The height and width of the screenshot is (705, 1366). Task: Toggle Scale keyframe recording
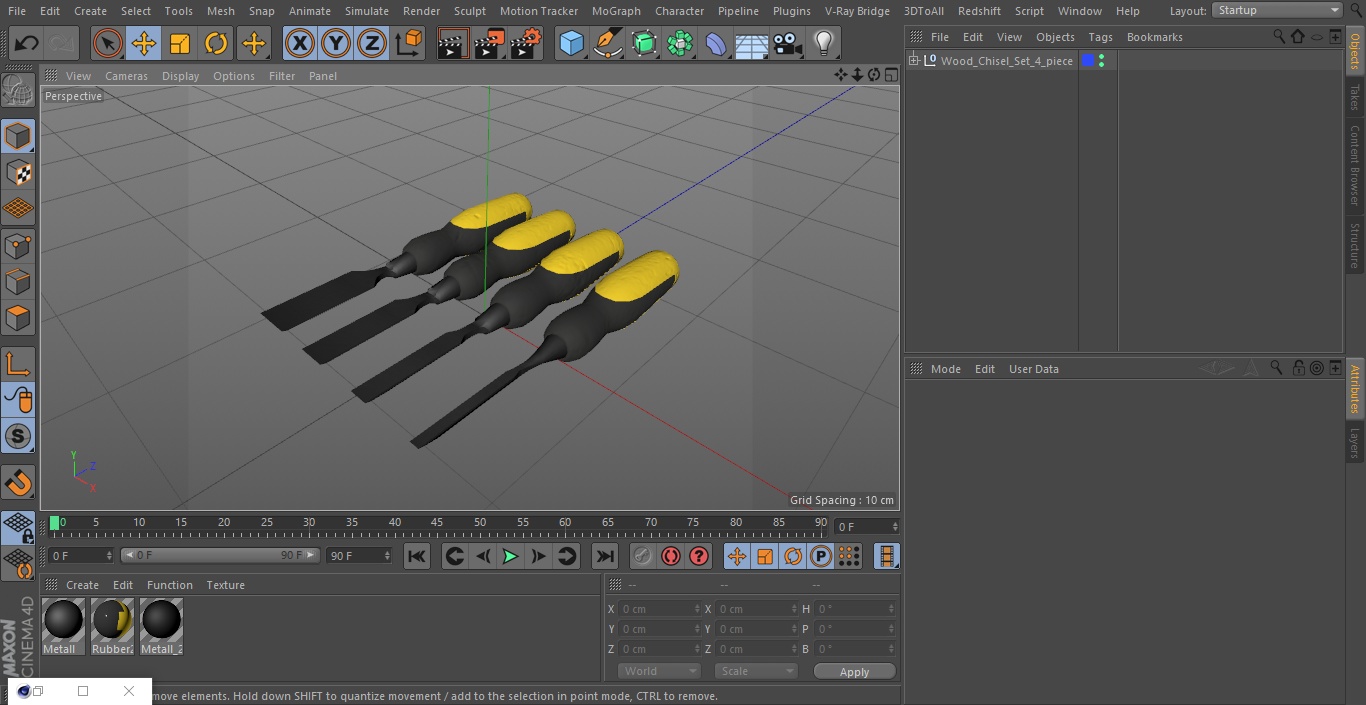point(765,556)
